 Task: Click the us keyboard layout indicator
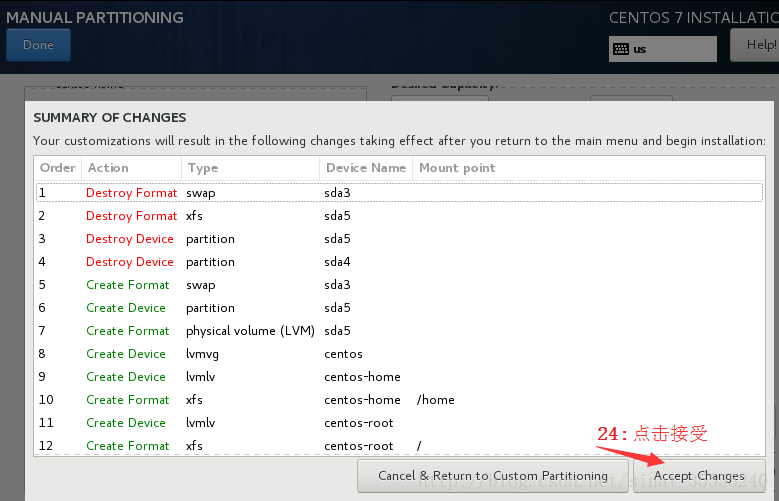click(662, 49)
